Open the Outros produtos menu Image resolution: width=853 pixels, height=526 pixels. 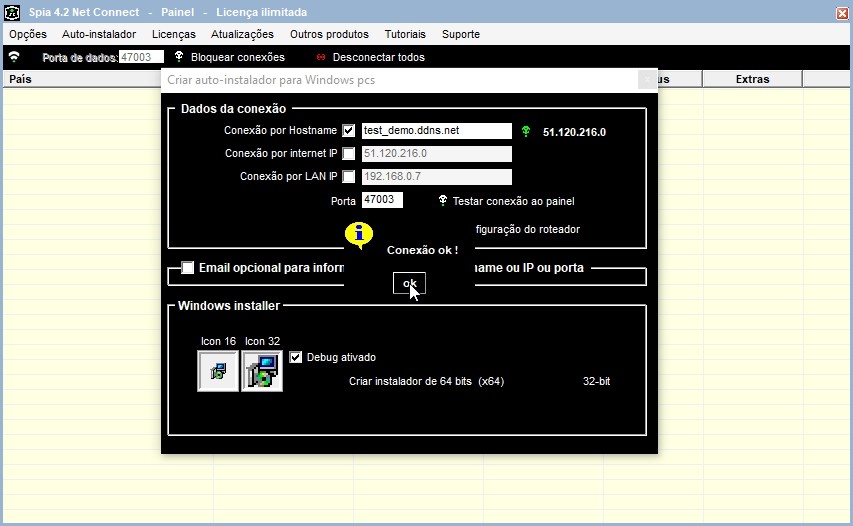pos(329,34)
